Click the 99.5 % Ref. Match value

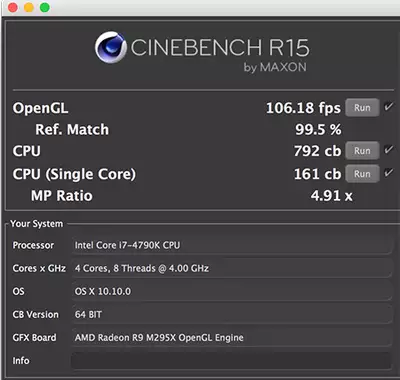pos(318,130)
